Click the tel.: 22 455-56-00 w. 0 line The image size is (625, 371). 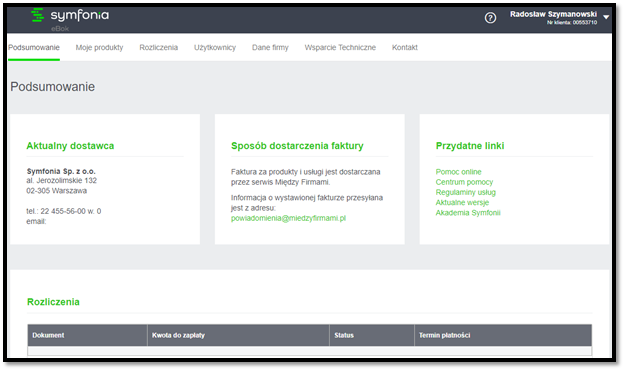pos(64,211)
